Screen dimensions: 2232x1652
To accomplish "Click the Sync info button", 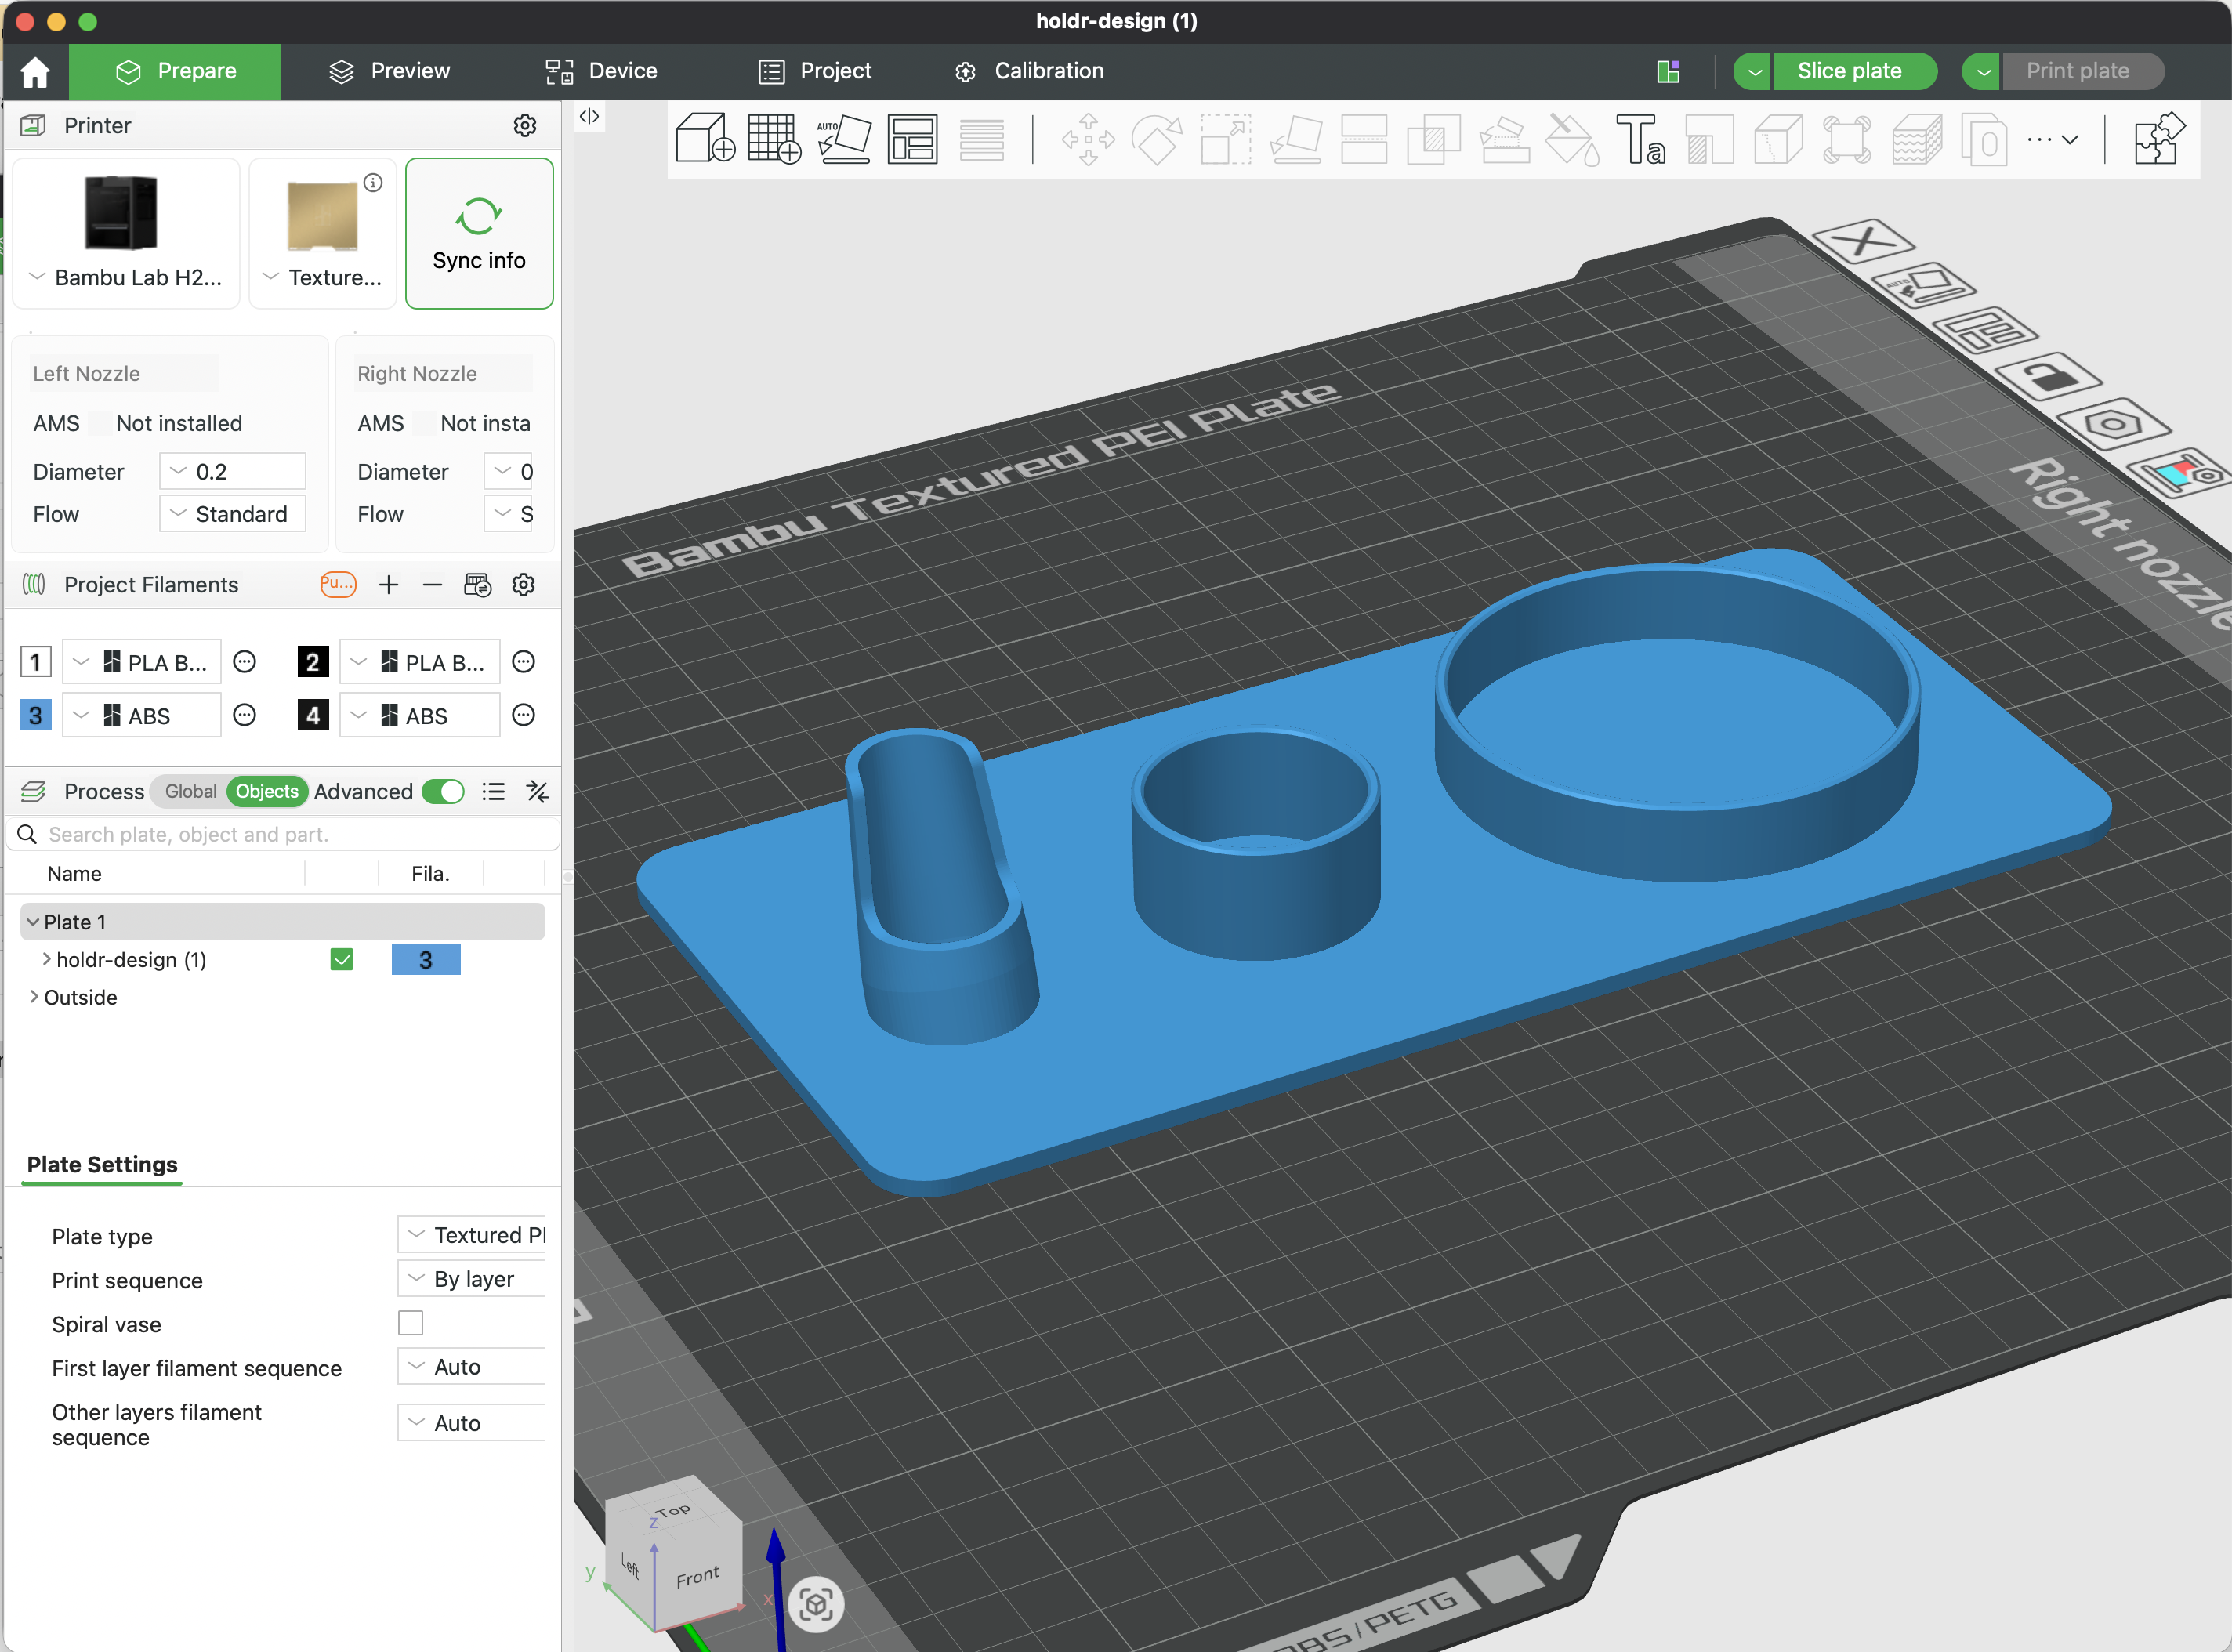I will coord(479,233).
